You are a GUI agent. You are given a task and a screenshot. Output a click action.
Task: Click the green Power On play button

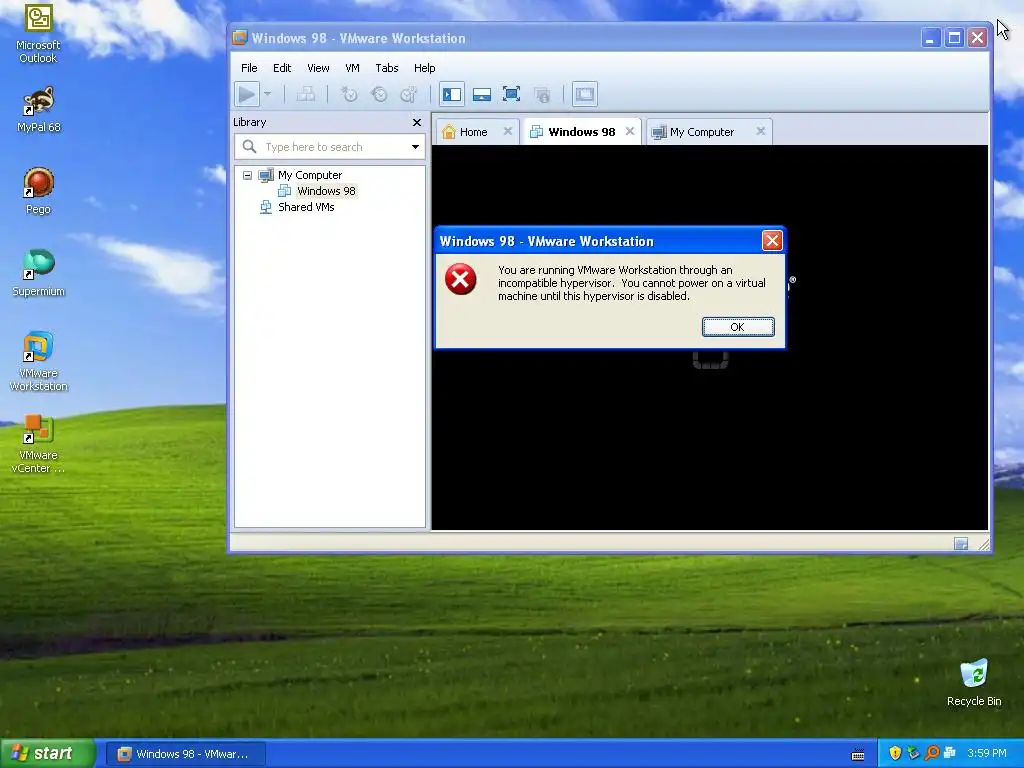tap(248, 94)
